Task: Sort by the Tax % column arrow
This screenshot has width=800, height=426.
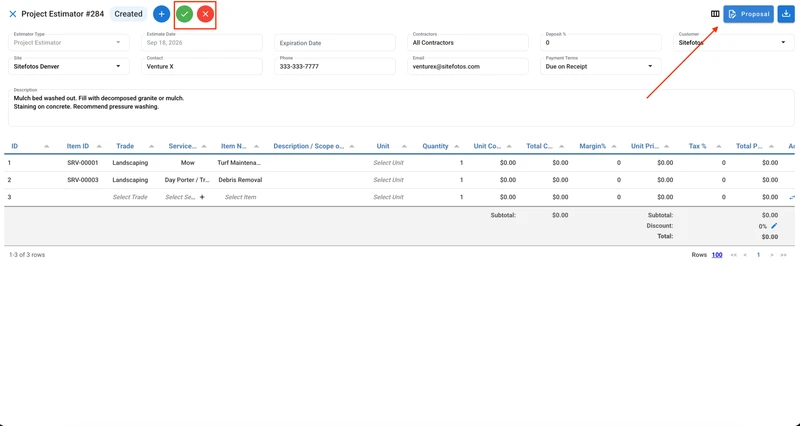Action: click(719, 146)
